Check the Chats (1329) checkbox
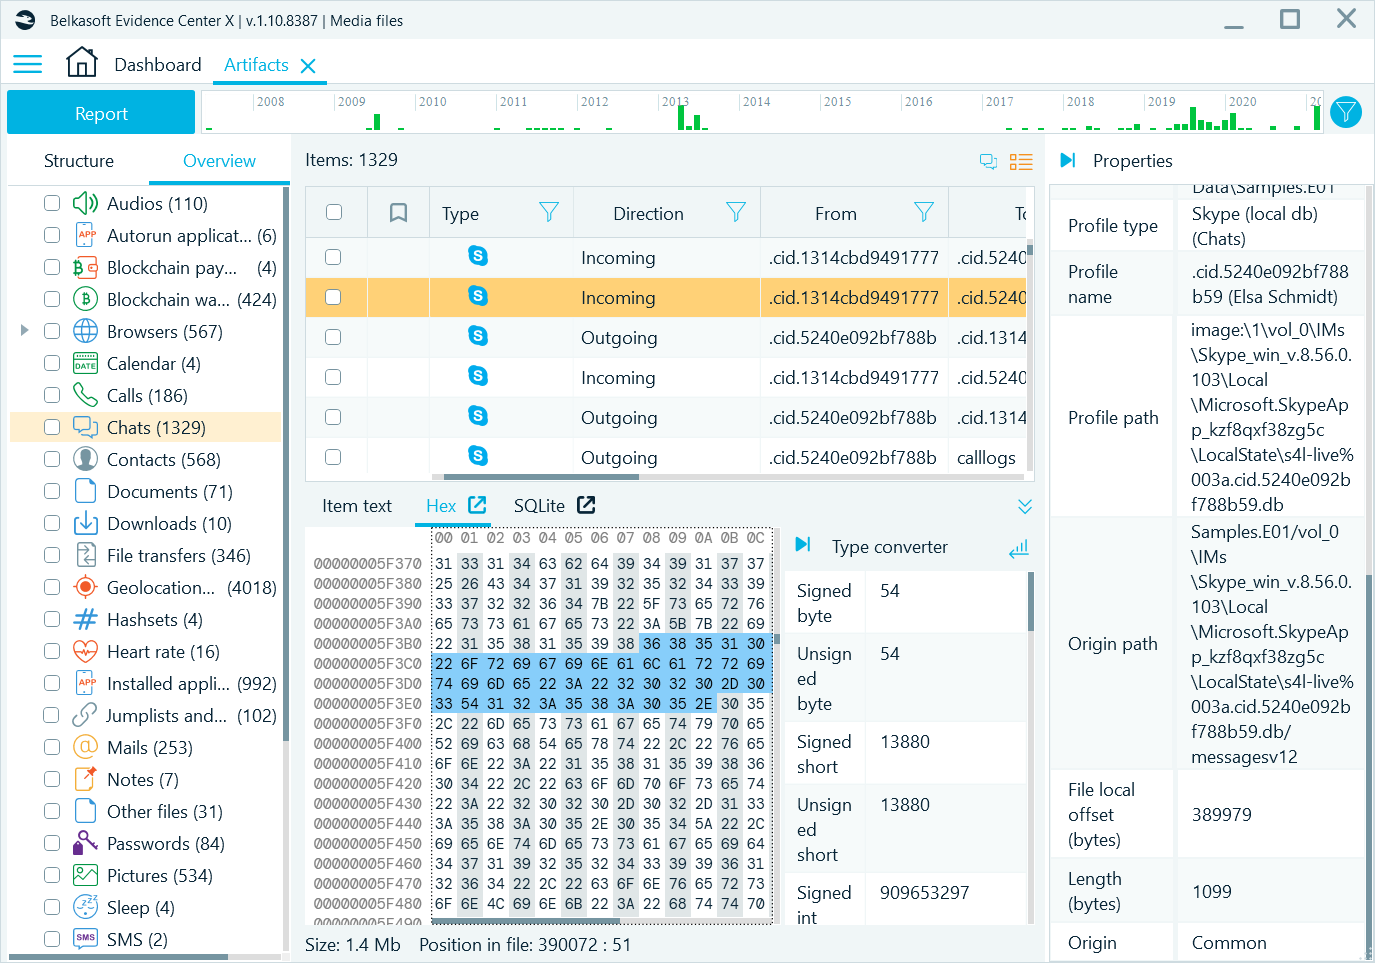 coord(52,427)
